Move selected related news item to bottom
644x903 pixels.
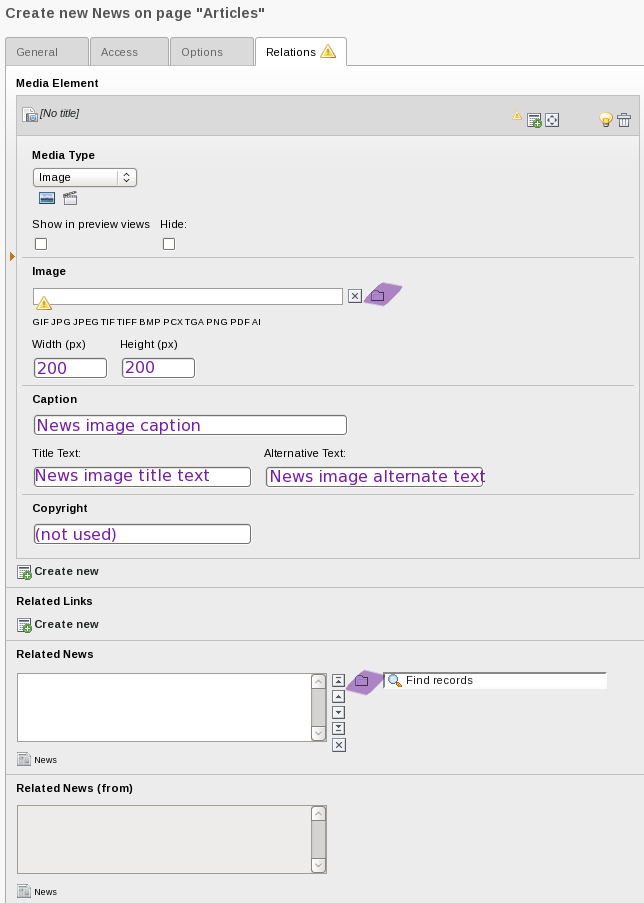[339, 728]
